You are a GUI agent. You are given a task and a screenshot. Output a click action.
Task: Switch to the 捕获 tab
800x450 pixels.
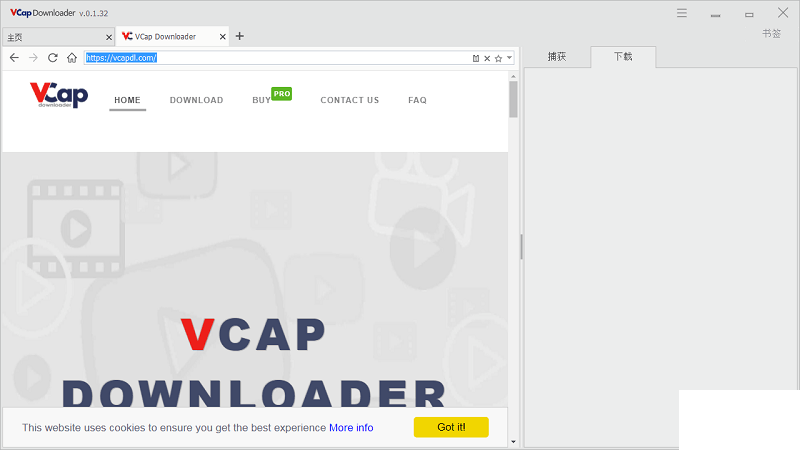point(557,57)
